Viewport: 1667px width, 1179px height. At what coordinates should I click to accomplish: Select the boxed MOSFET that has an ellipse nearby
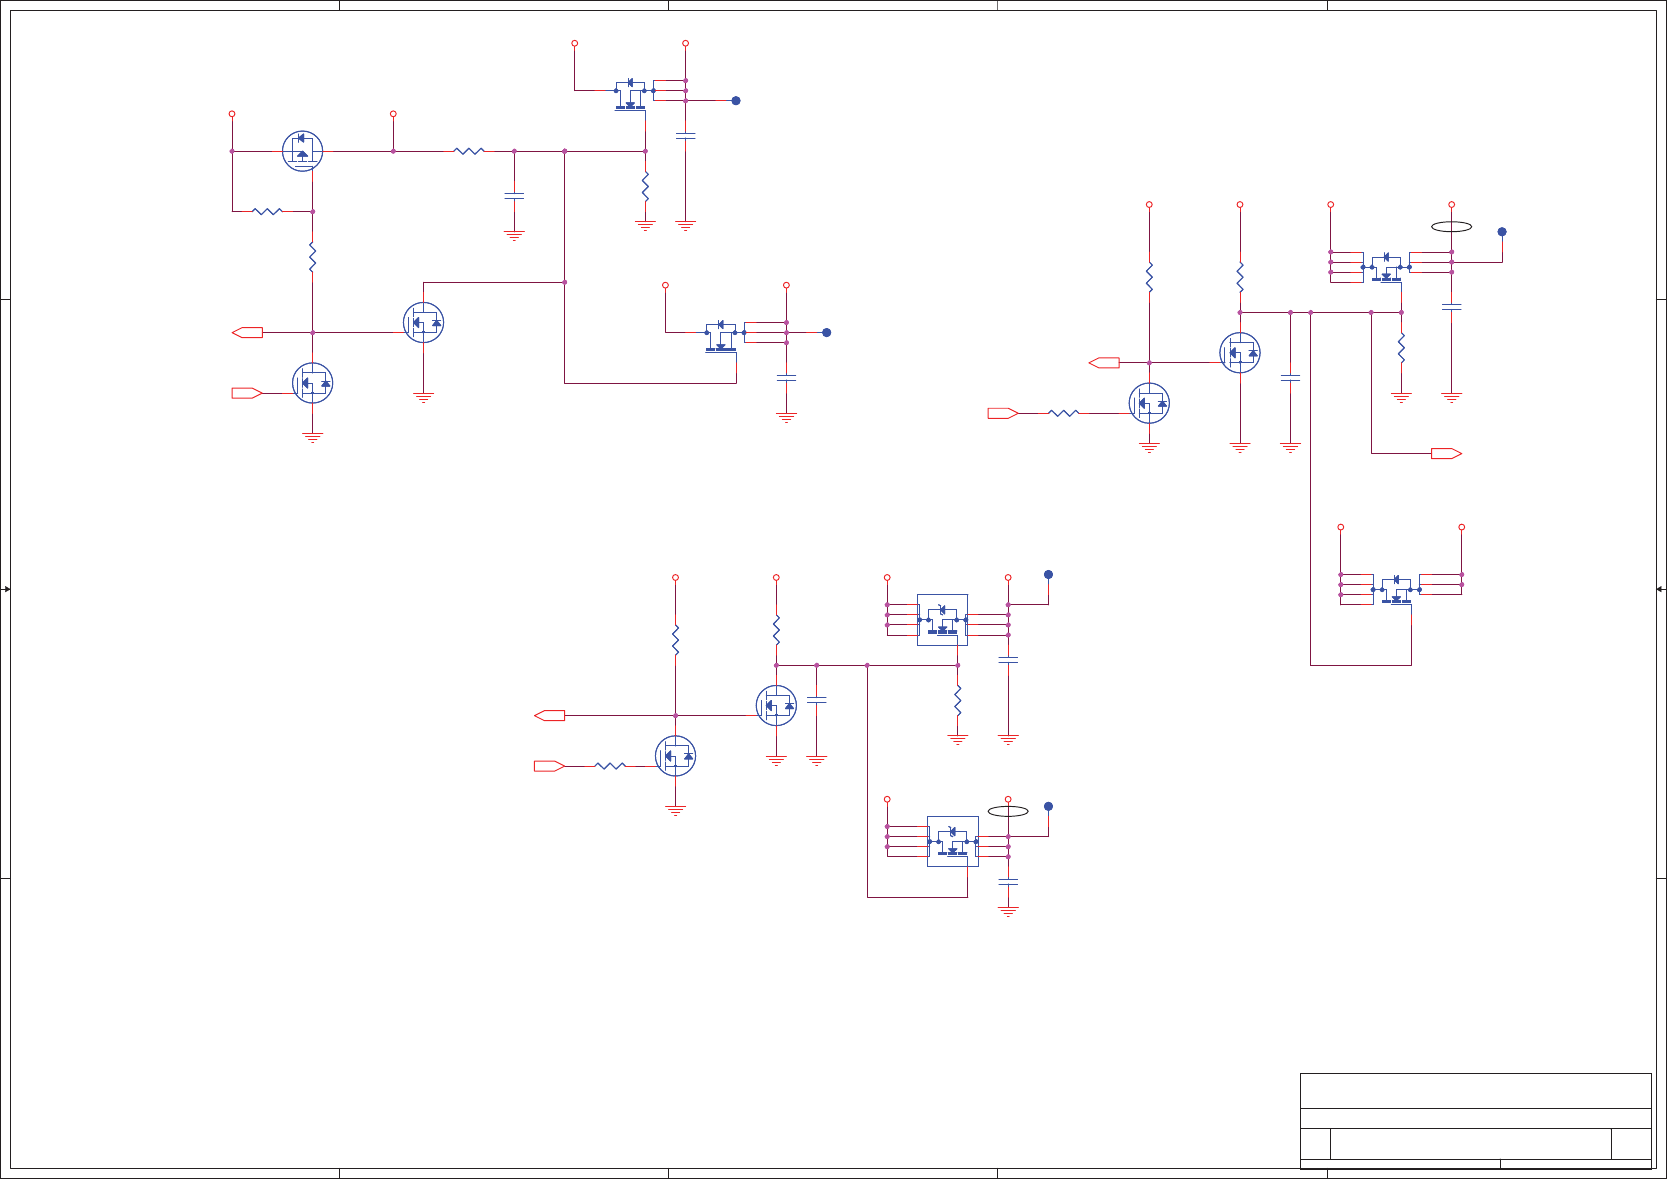pos(953,841)
